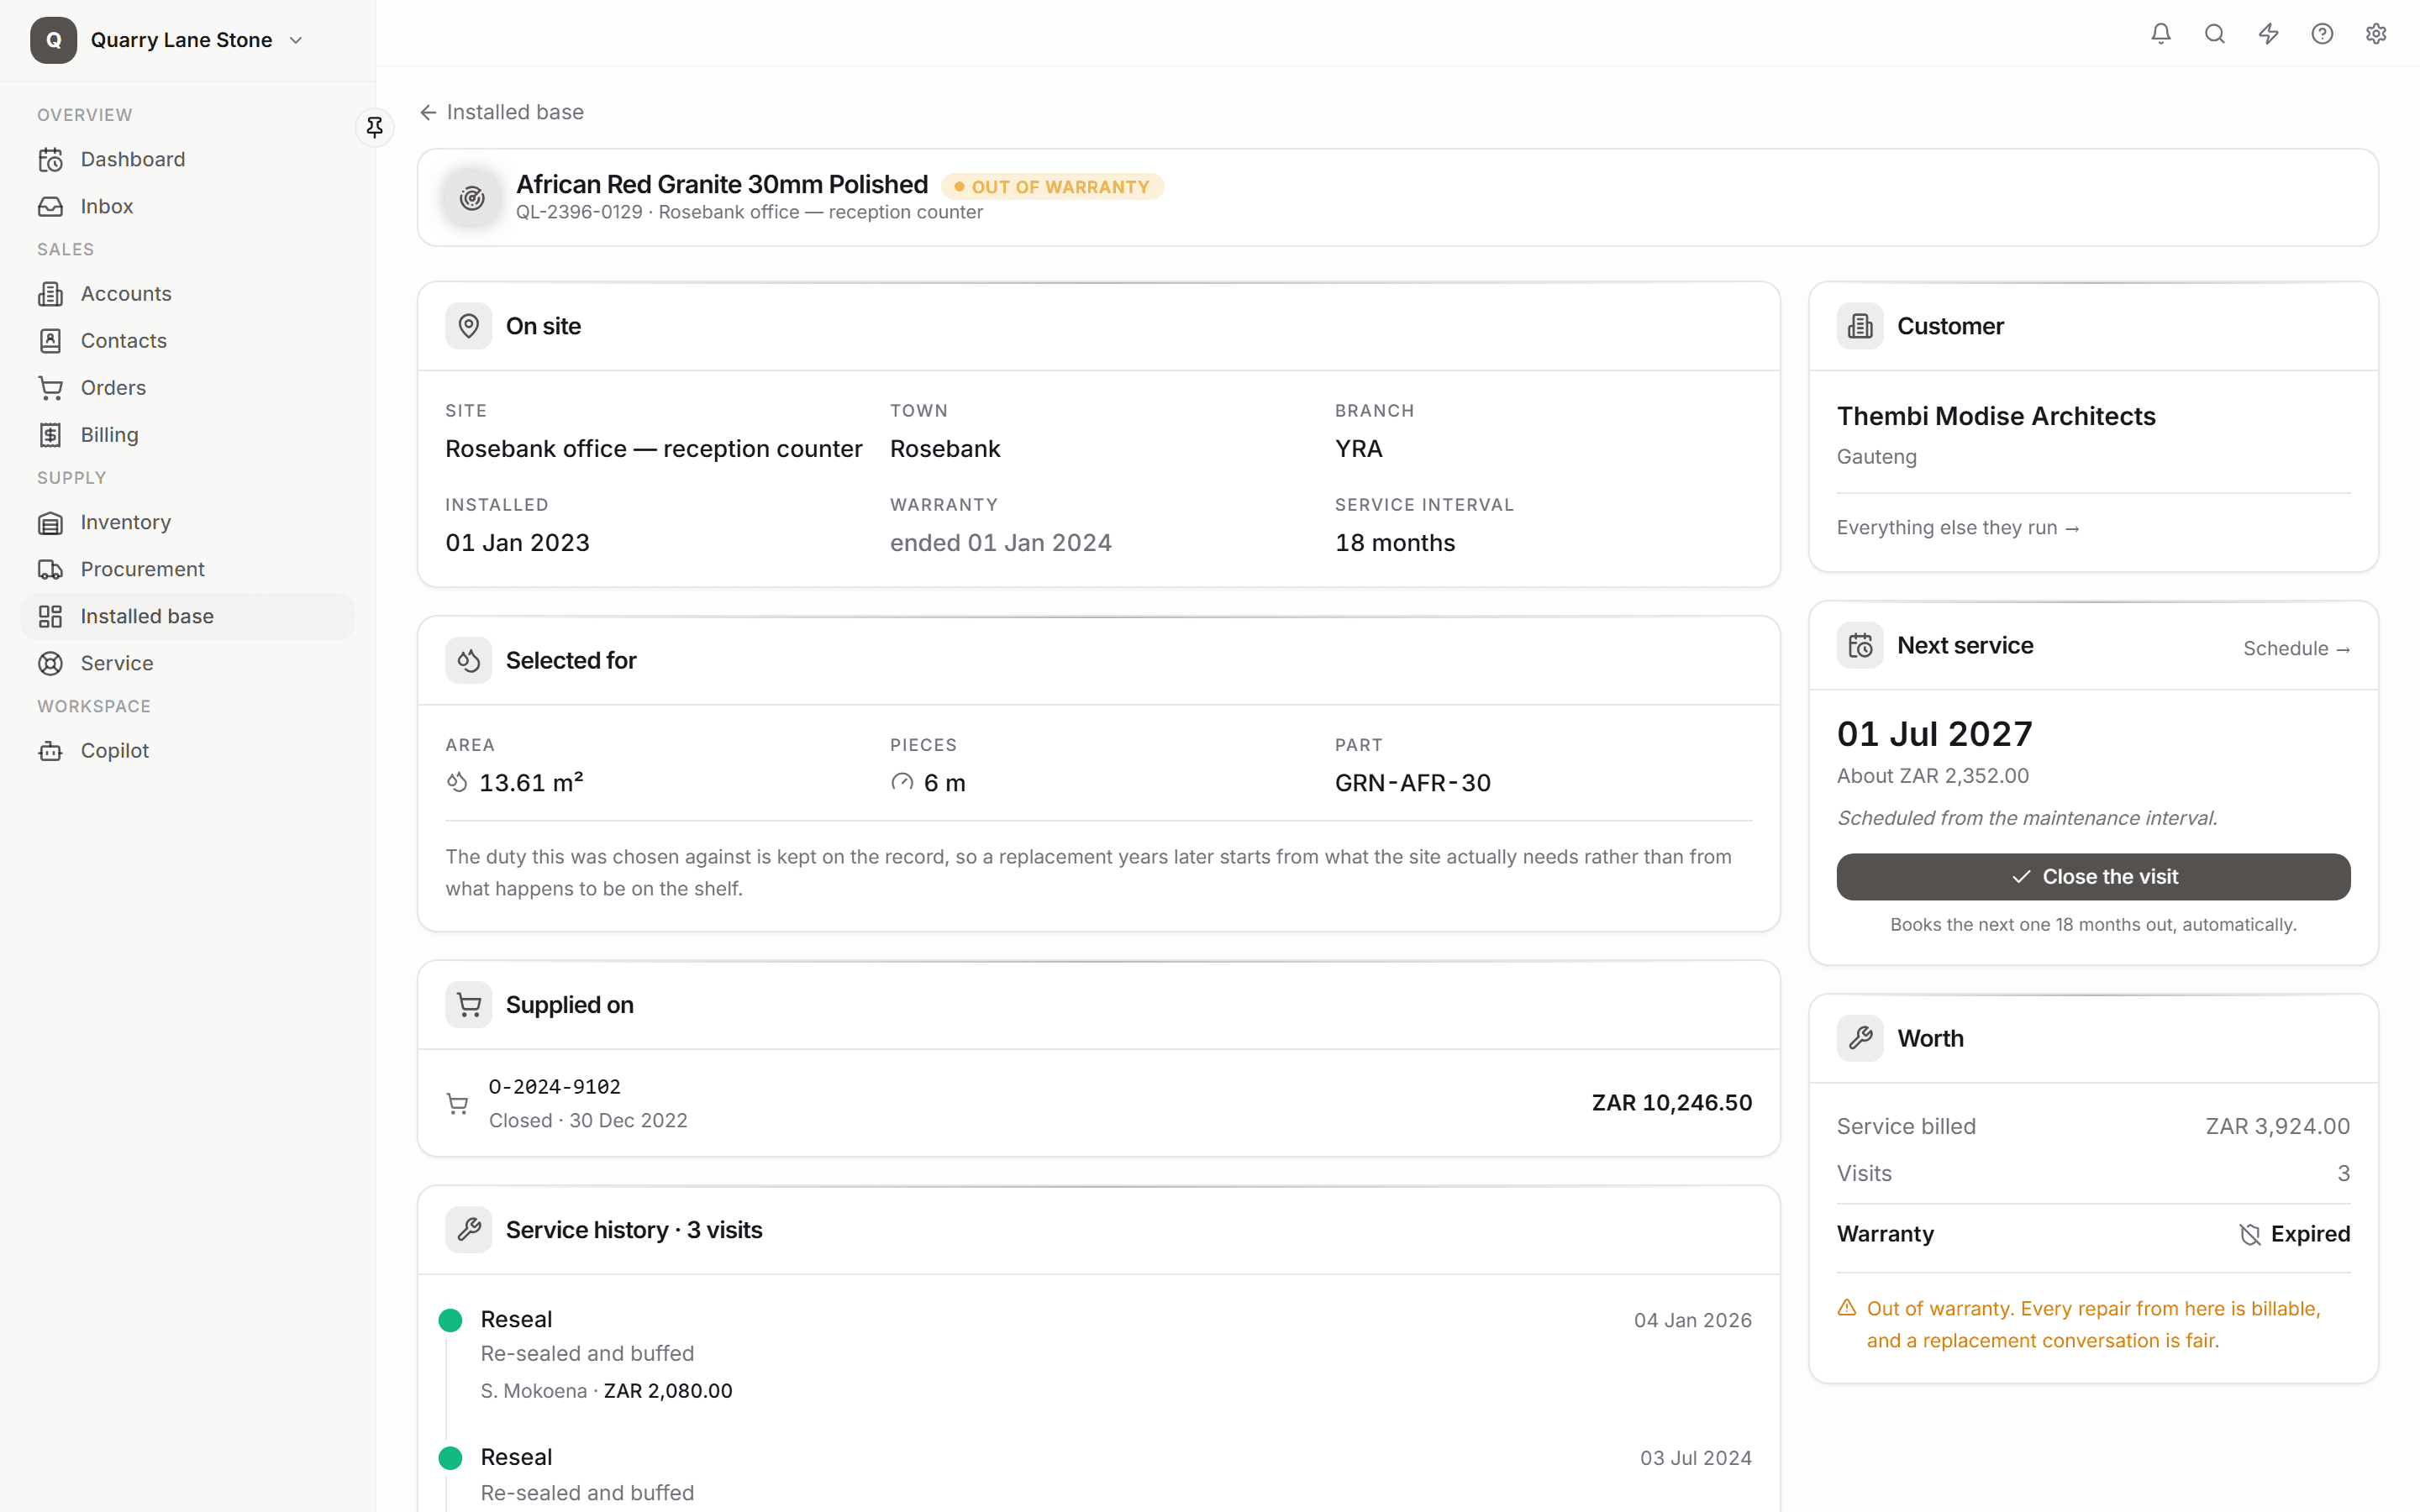The width and height of the screenshot is (2420, 1512).
Task: Go back to Installed base
Action: coord(502,112)
